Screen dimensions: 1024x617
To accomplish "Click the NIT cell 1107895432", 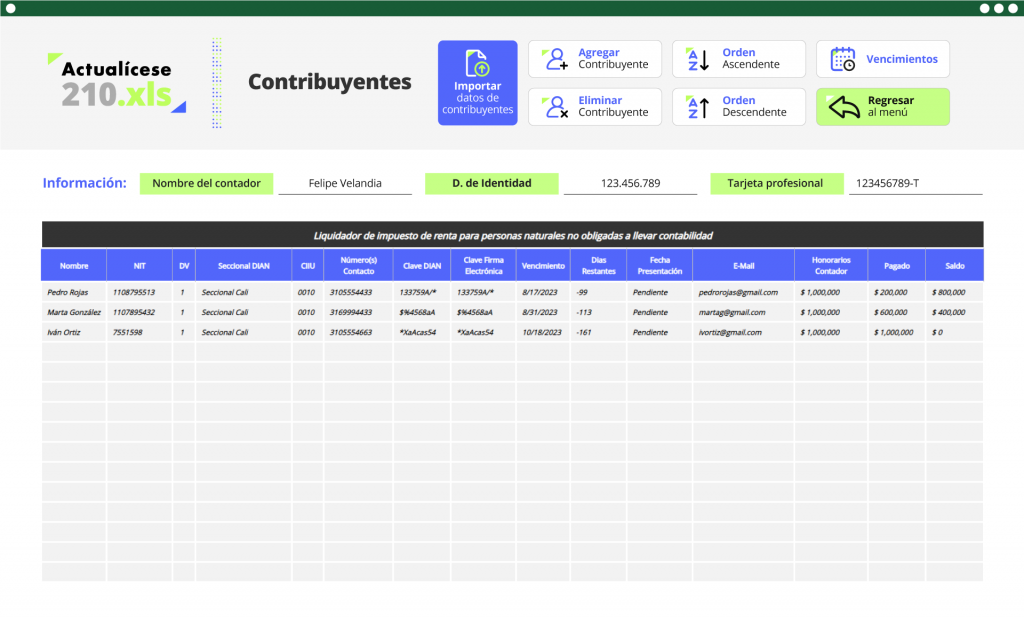I will point(140,312).
